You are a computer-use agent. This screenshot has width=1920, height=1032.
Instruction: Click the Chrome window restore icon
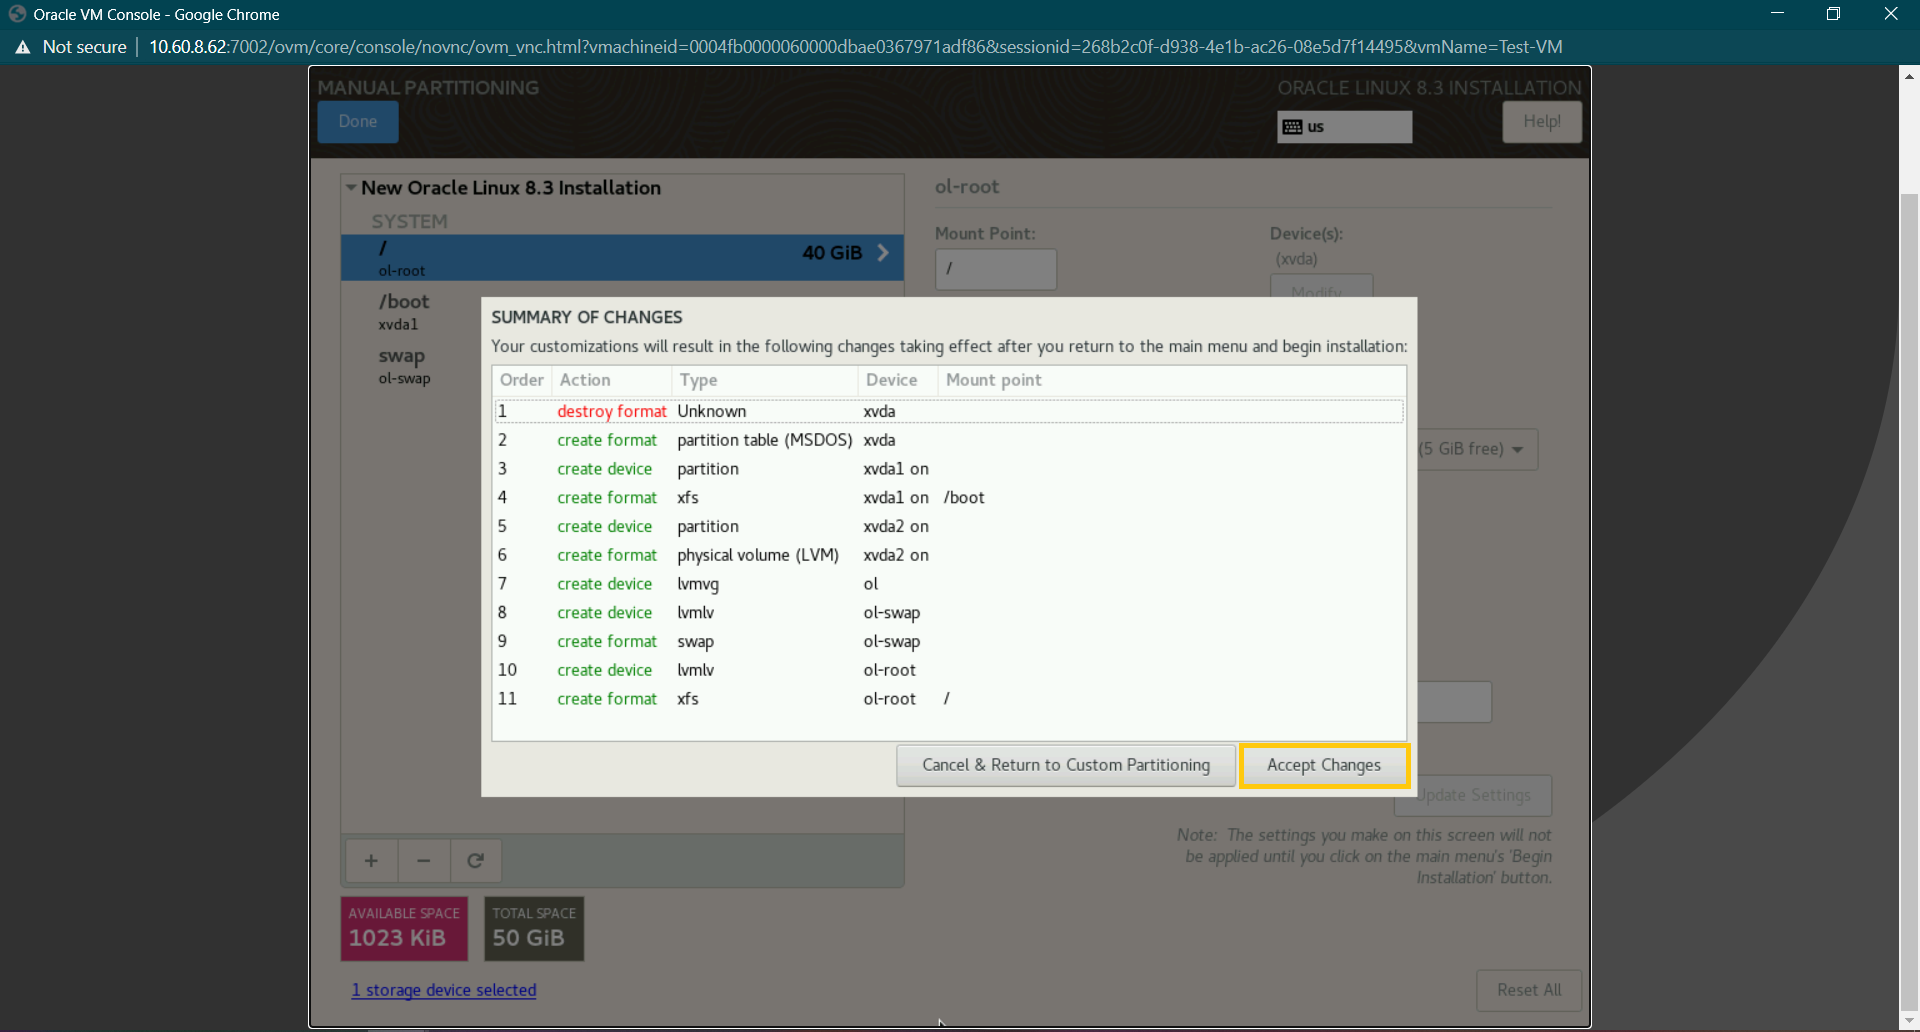1833,14
